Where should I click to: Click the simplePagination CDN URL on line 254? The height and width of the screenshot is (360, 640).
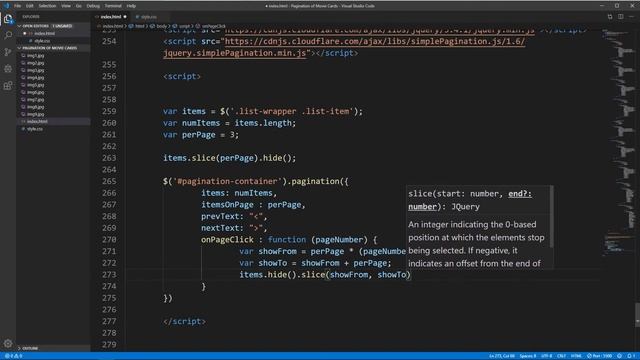point(375,41)
